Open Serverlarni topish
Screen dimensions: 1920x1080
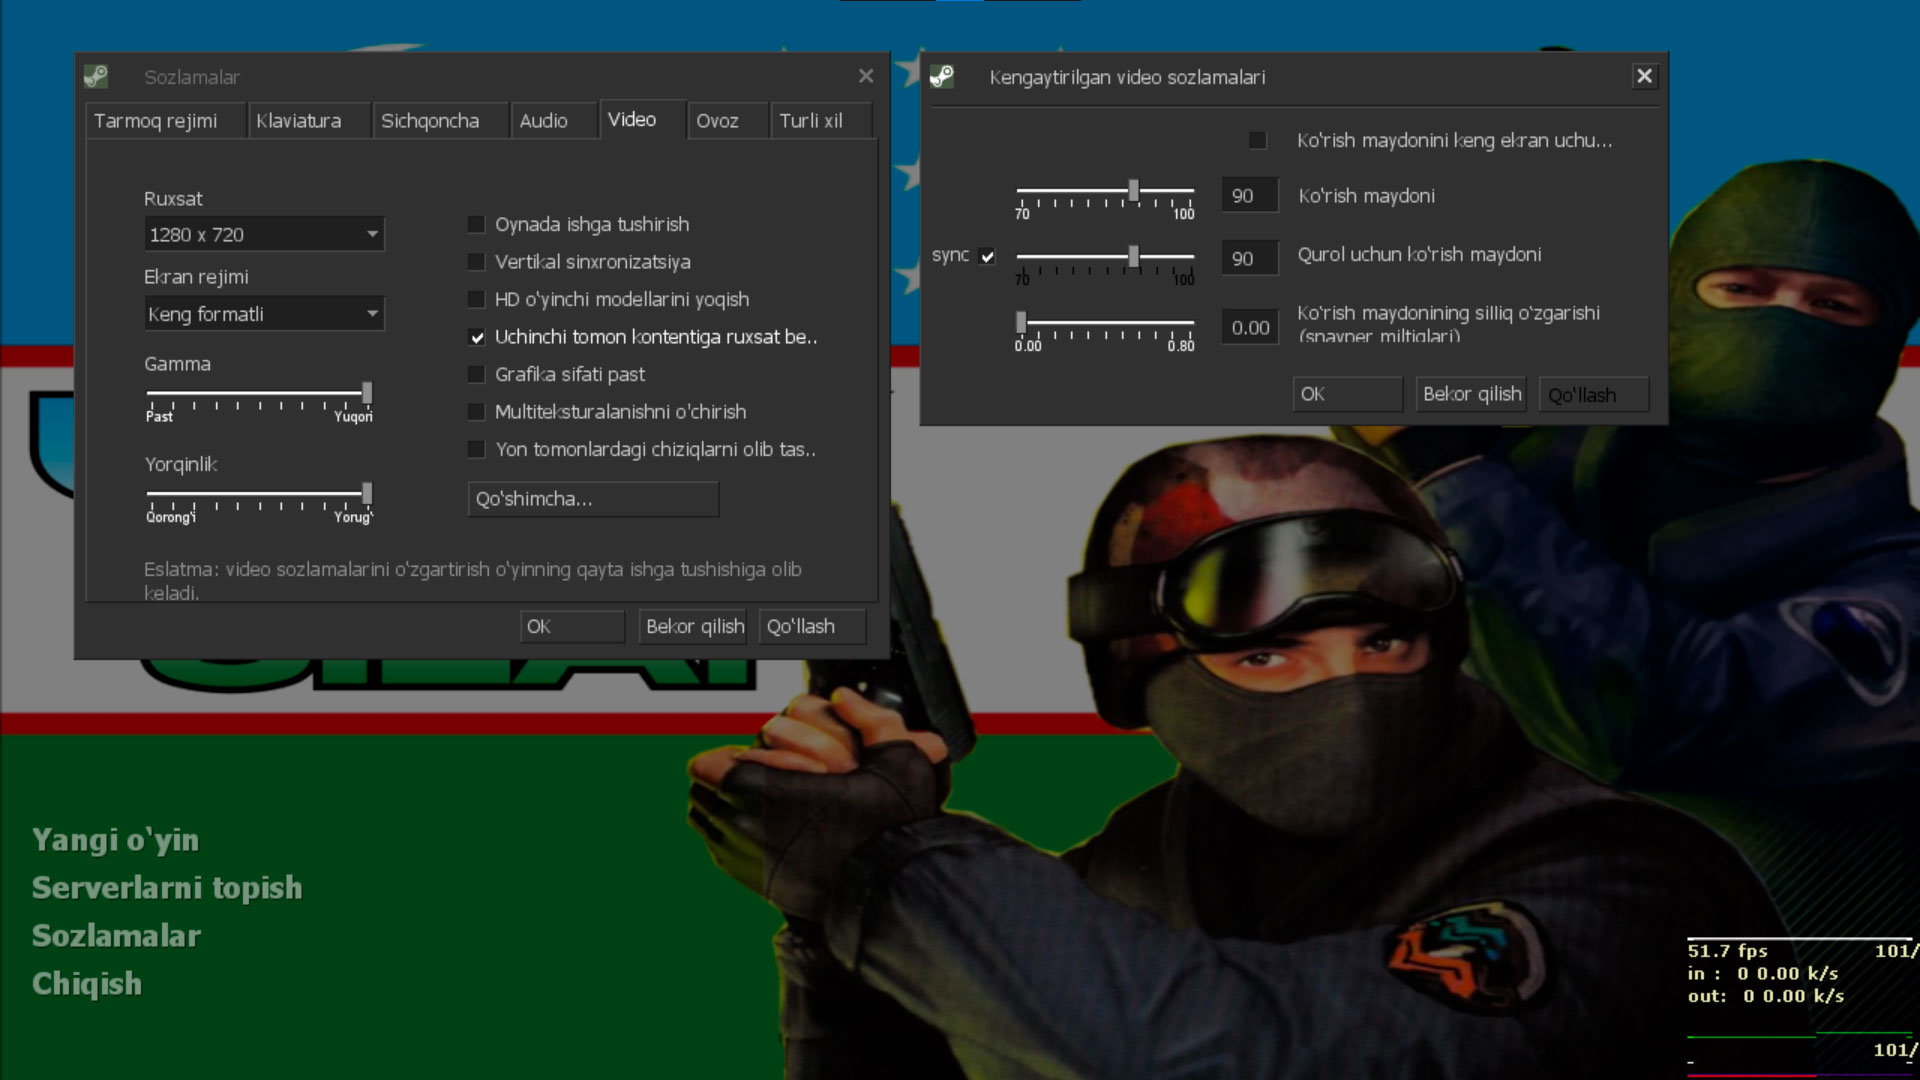pos(167,888)
